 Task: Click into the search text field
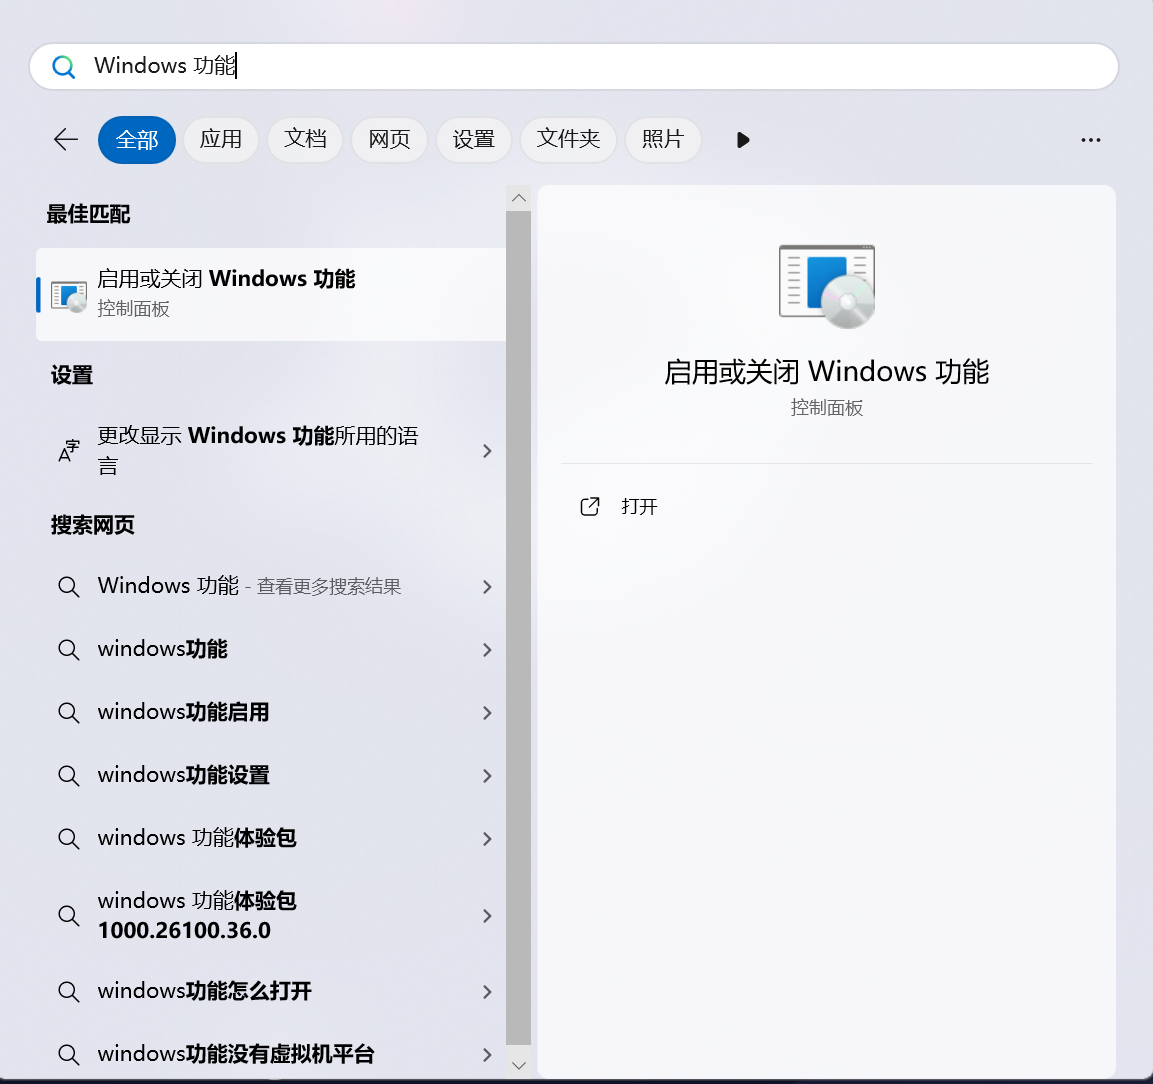(574, 67)
